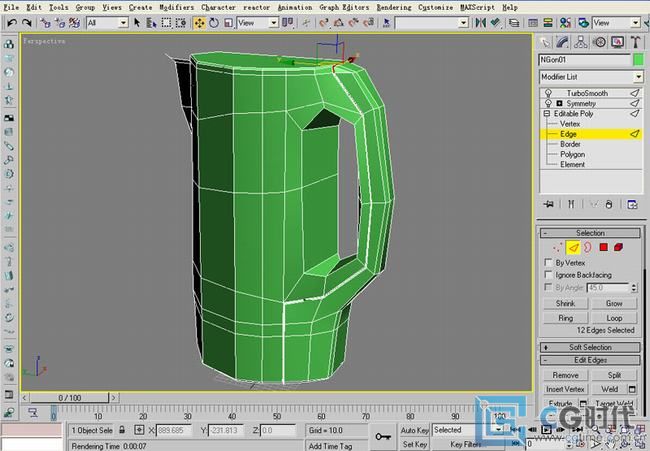
Task: Pick the Rectangular Selection Region tool
Action: click(166, 23)
